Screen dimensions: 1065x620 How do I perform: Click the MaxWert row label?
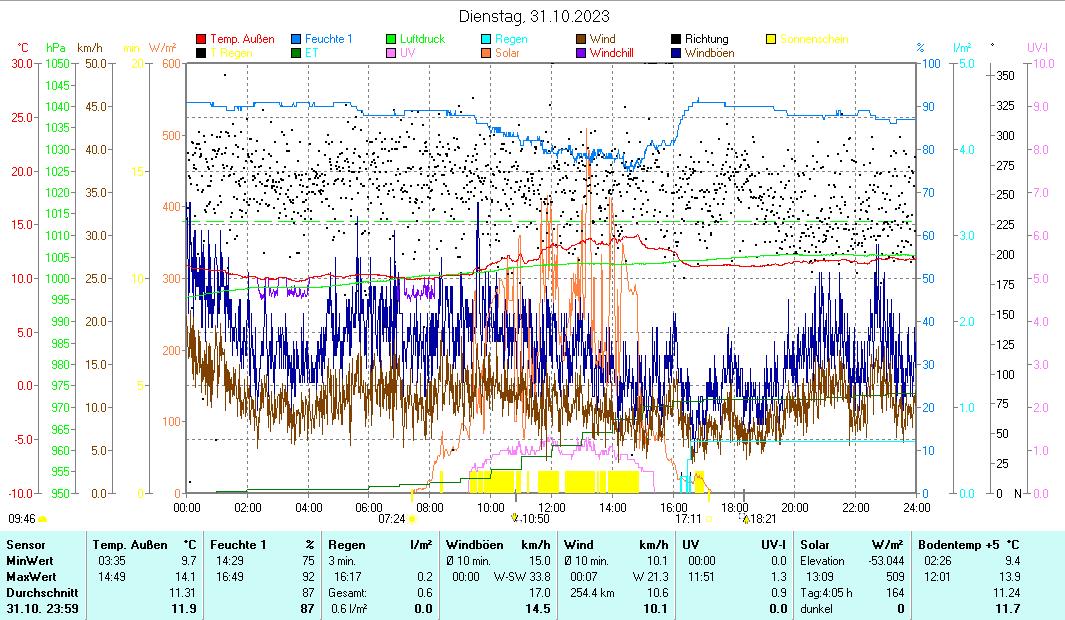[31, 577]
